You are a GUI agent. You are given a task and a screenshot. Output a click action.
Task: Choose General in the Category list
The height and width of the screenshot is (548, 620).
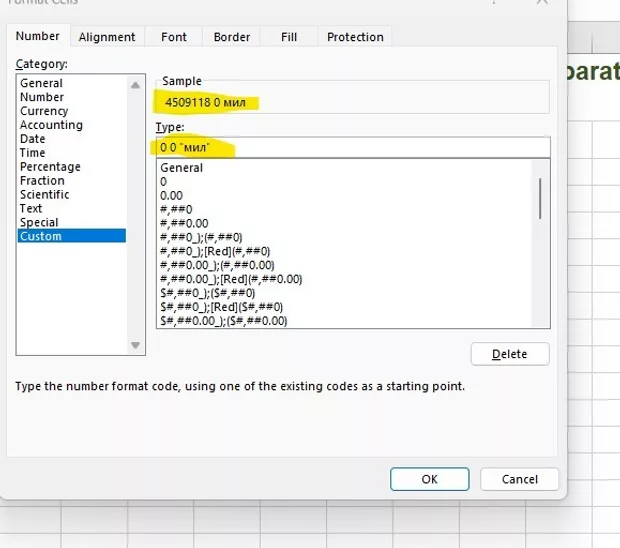(42, 83)
